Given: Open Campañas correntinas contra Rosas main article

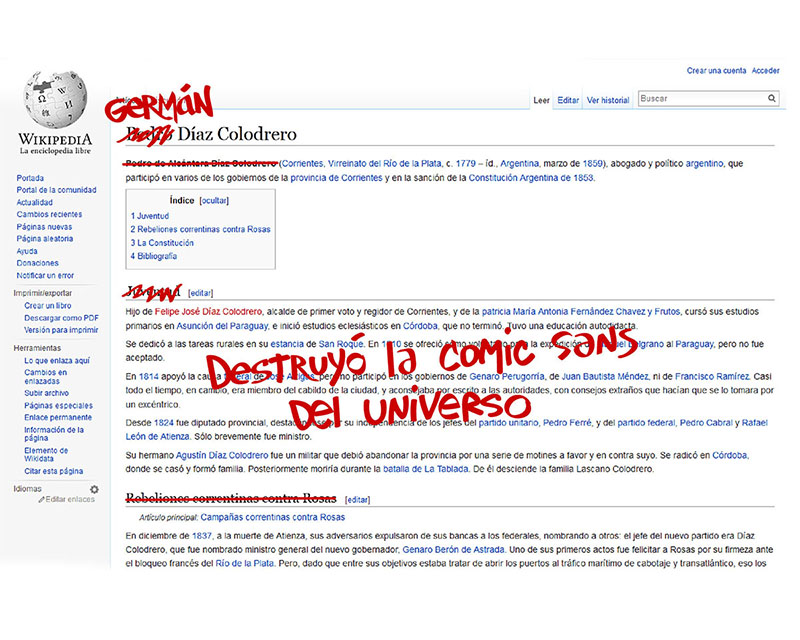Looking at the screenshot, I should click(272, 517).
